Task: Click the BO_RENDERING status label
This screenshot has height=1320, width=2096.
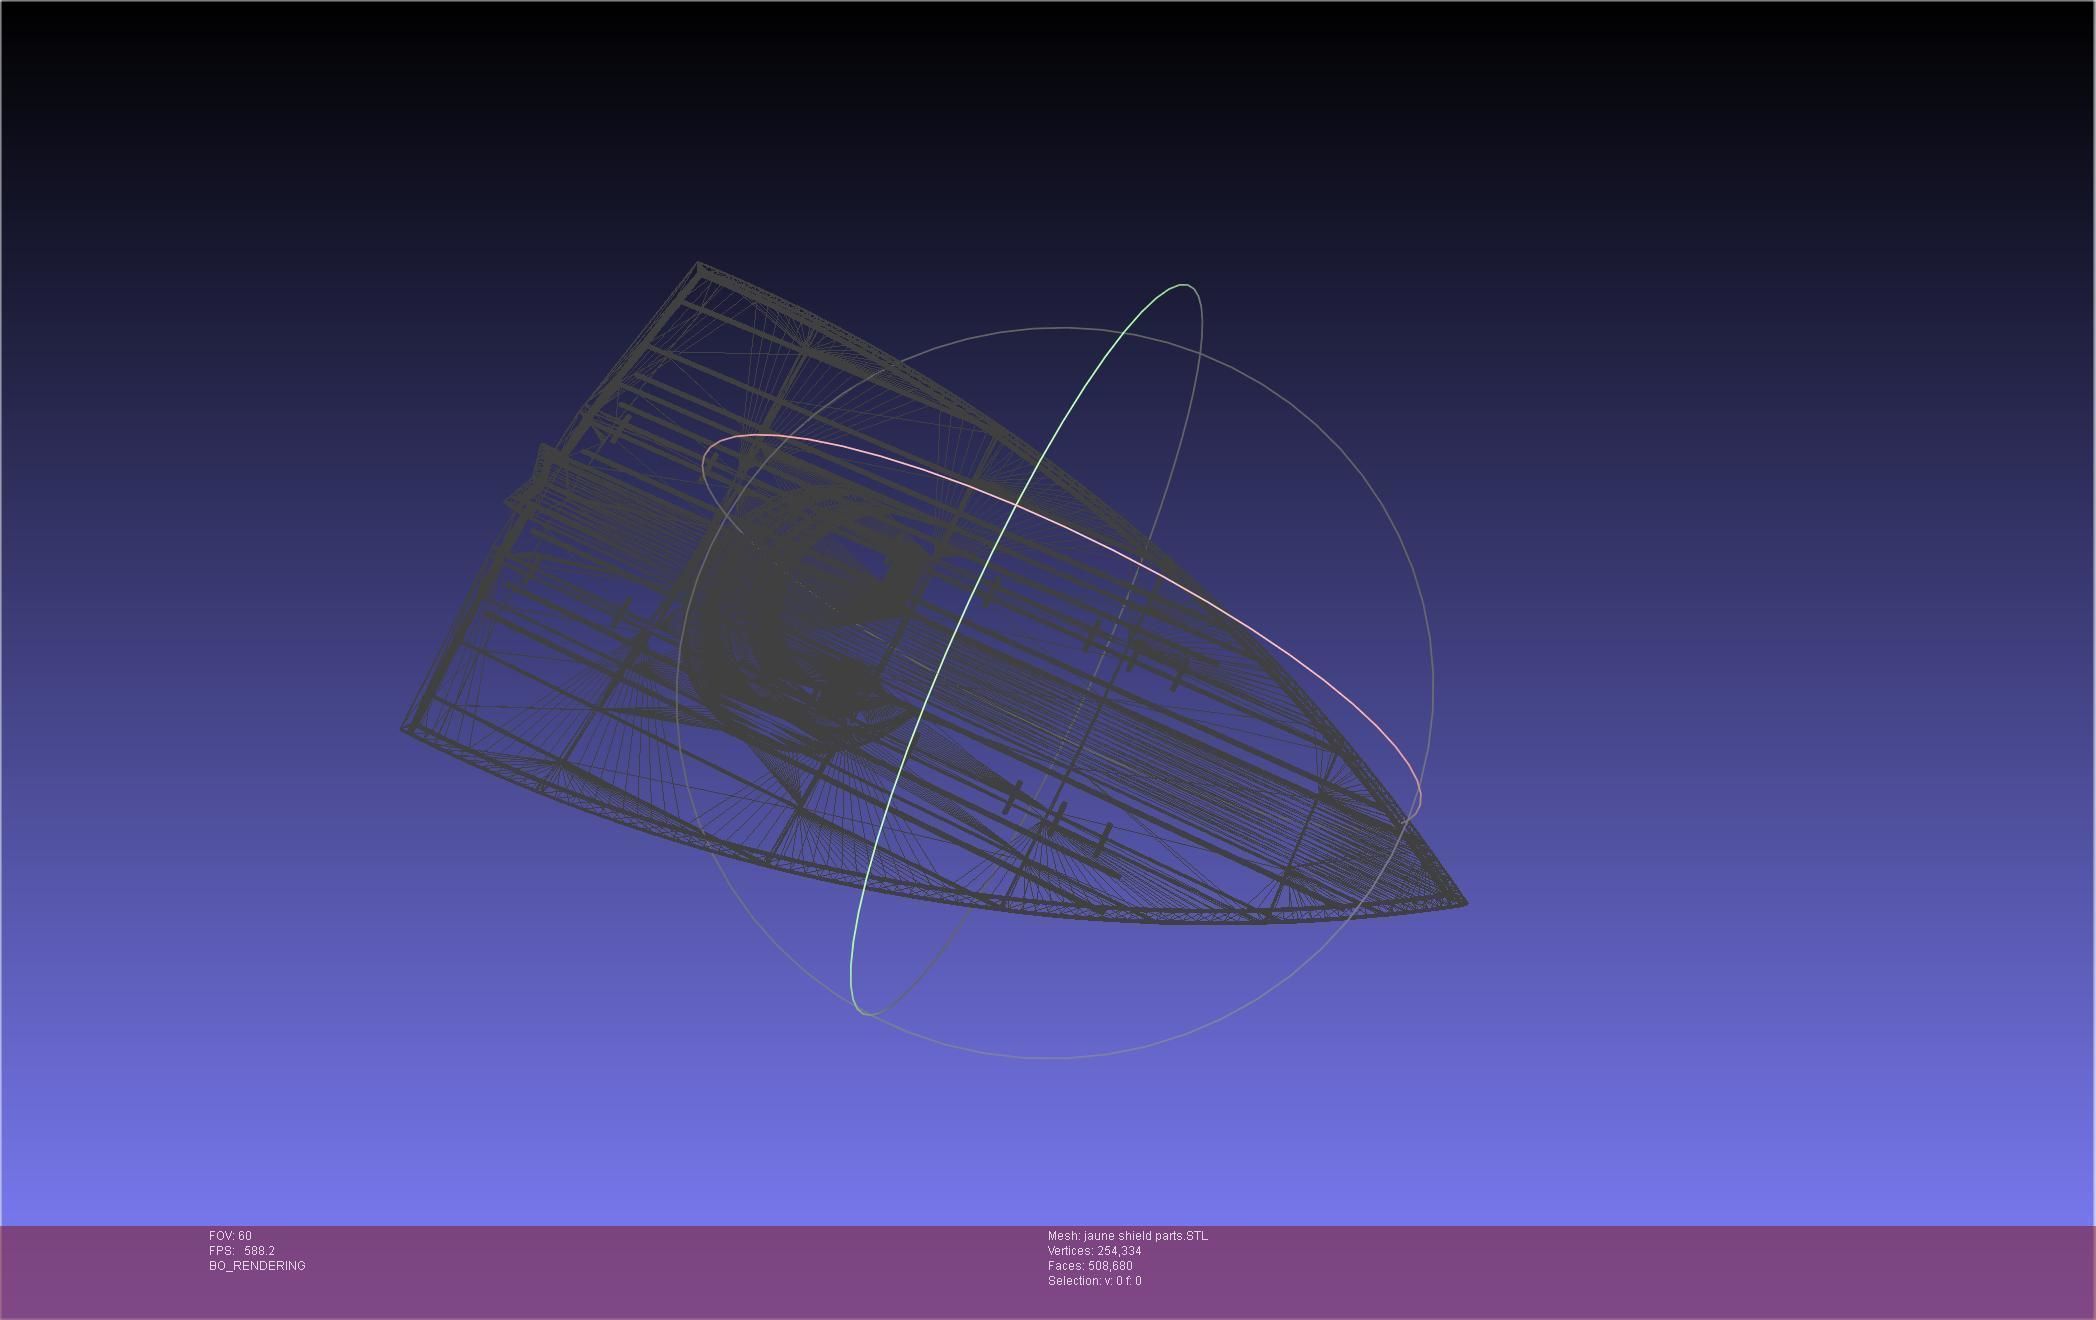Action: click(257, 1266)
